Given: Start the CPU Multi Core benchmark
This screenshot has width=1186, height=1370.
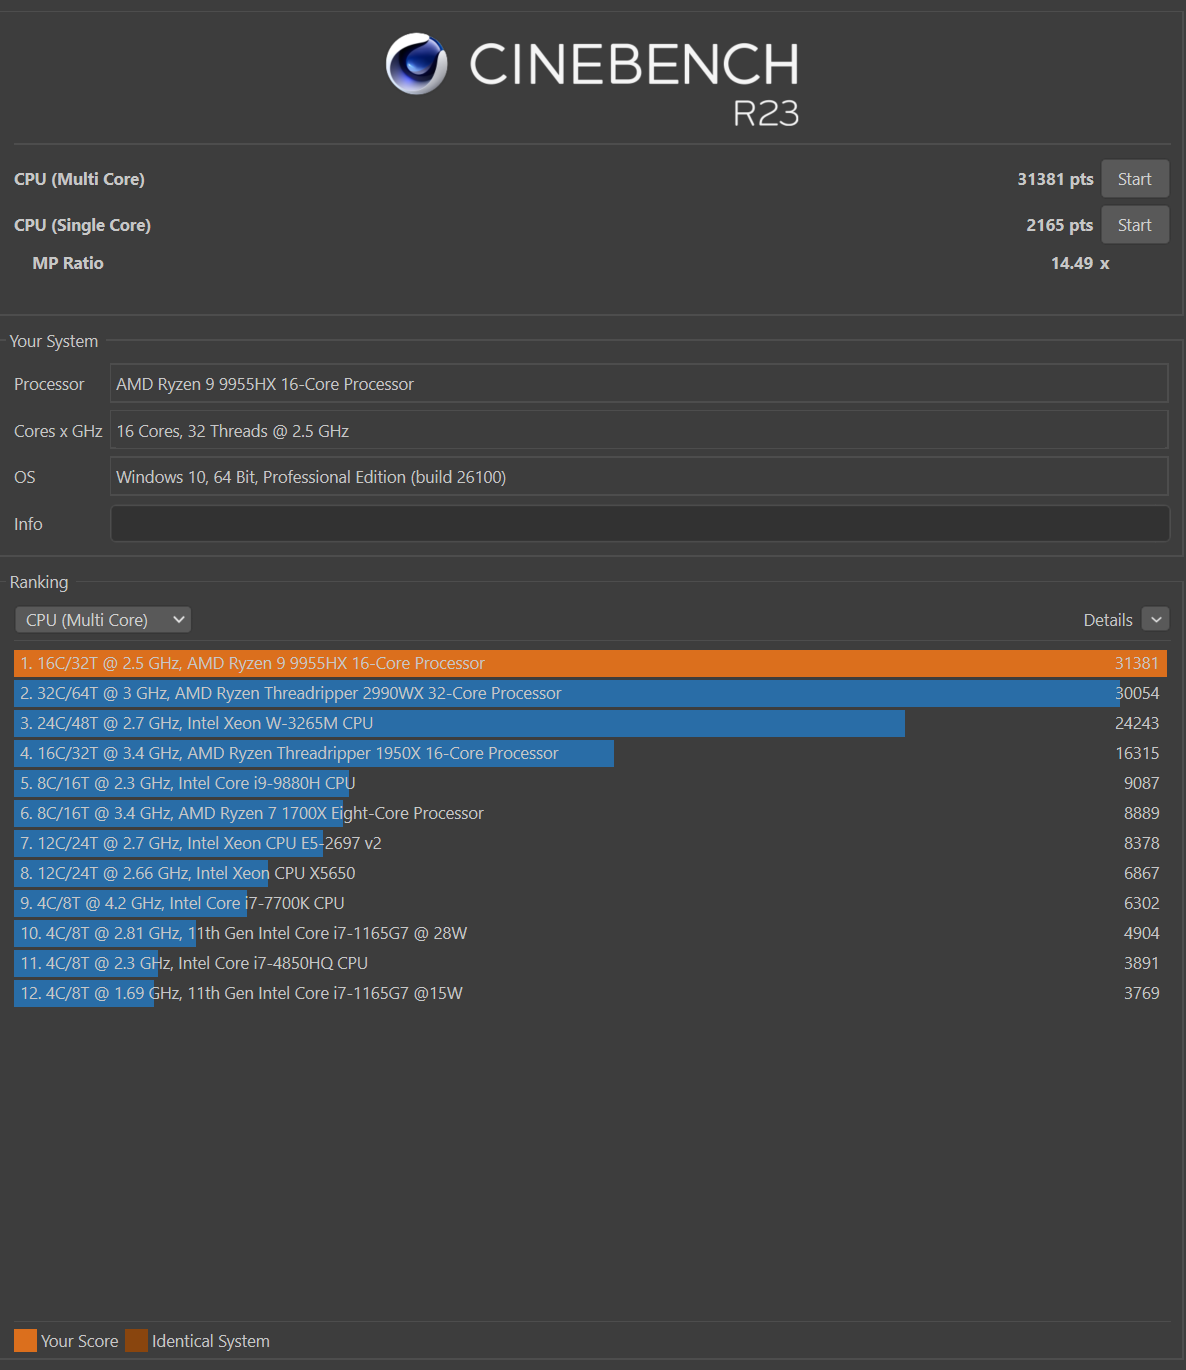Looking at the screenshot, I should pos(1135,179).
